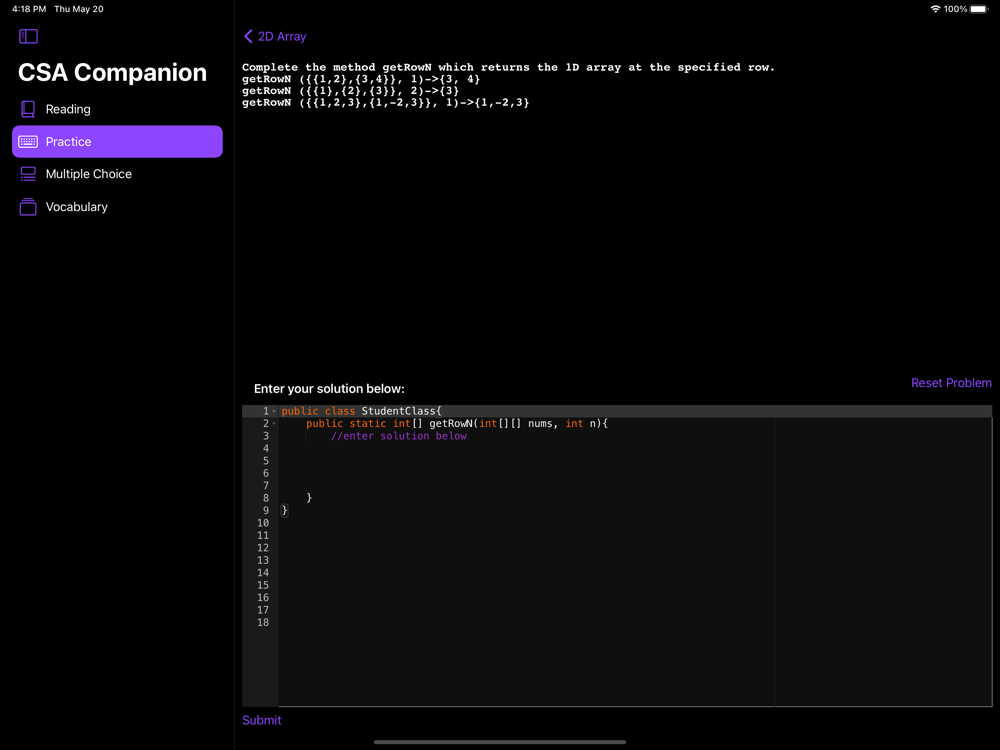Click the closing brace on line 8
Screen dimensions: 1000x750
tap(309, 498)
